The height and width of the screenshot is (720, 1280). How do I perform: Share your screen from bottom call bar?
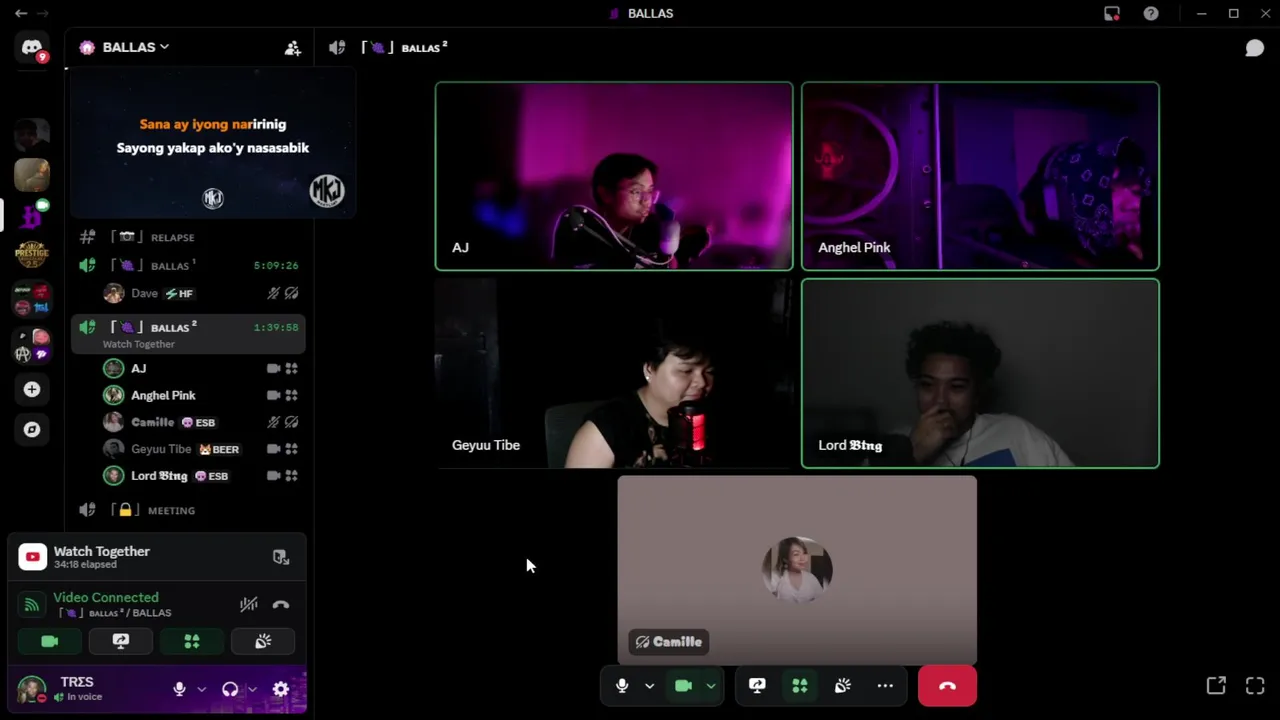(x=757, y=685)
